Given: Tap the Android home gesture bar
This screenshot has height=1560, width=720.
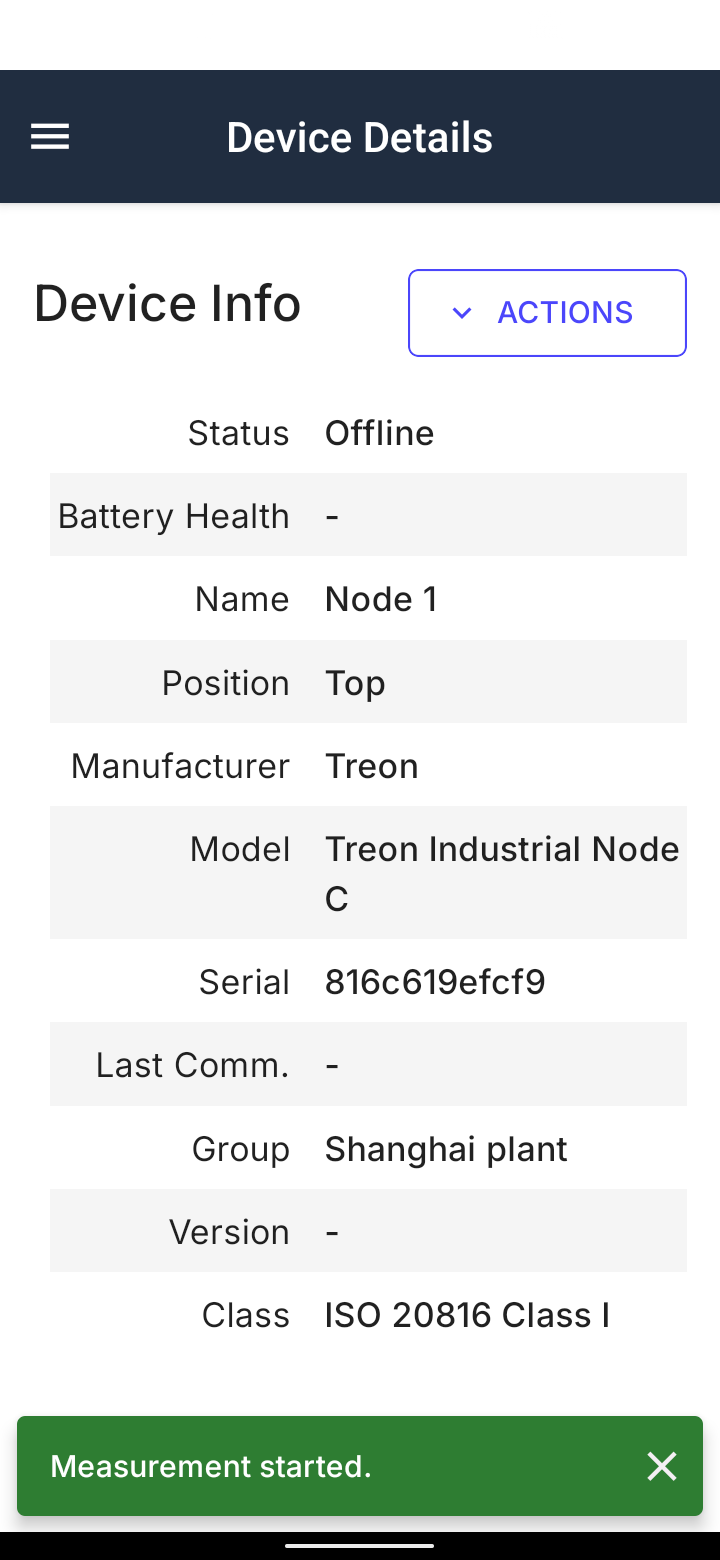Looking at the screenshot, I should [x=360, y=1545].
